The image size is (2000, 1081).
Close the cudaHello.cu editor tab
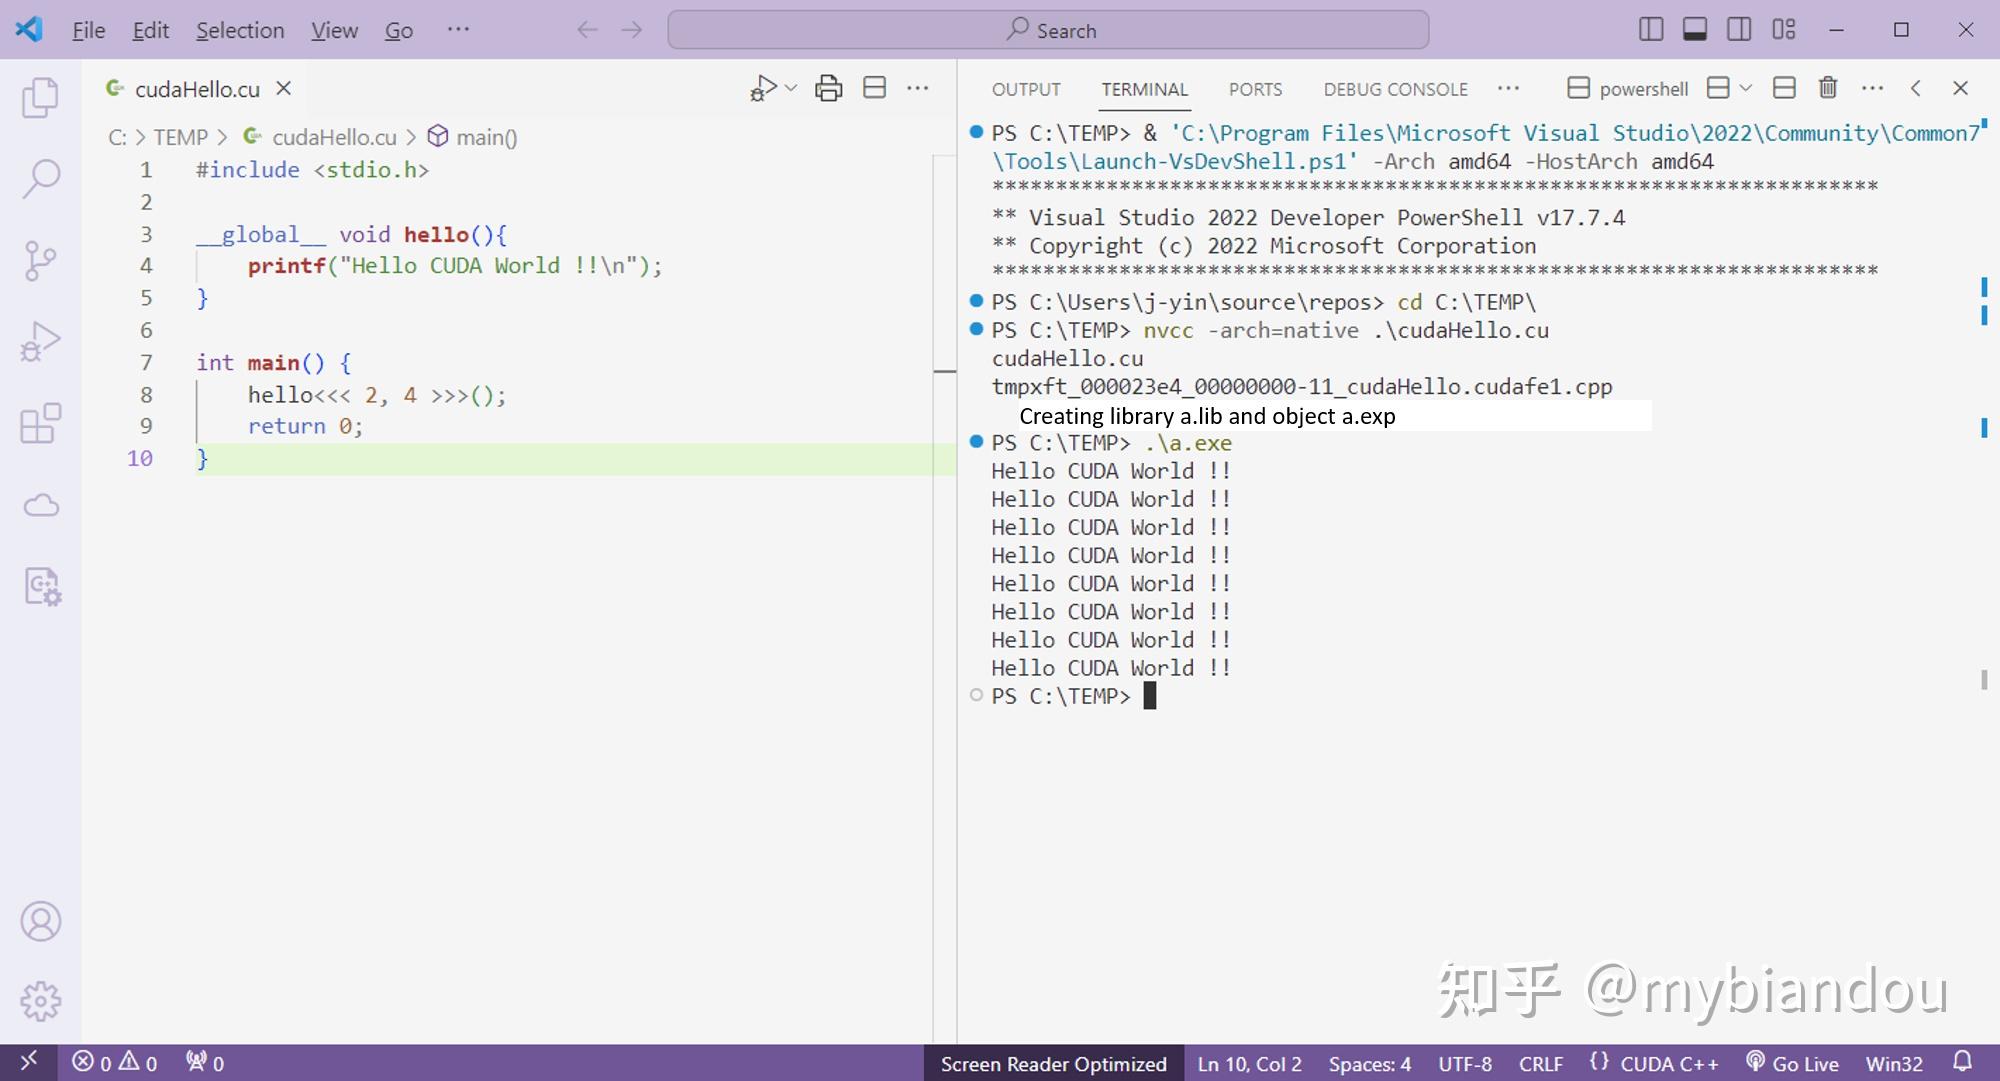[x=284, y=88]
